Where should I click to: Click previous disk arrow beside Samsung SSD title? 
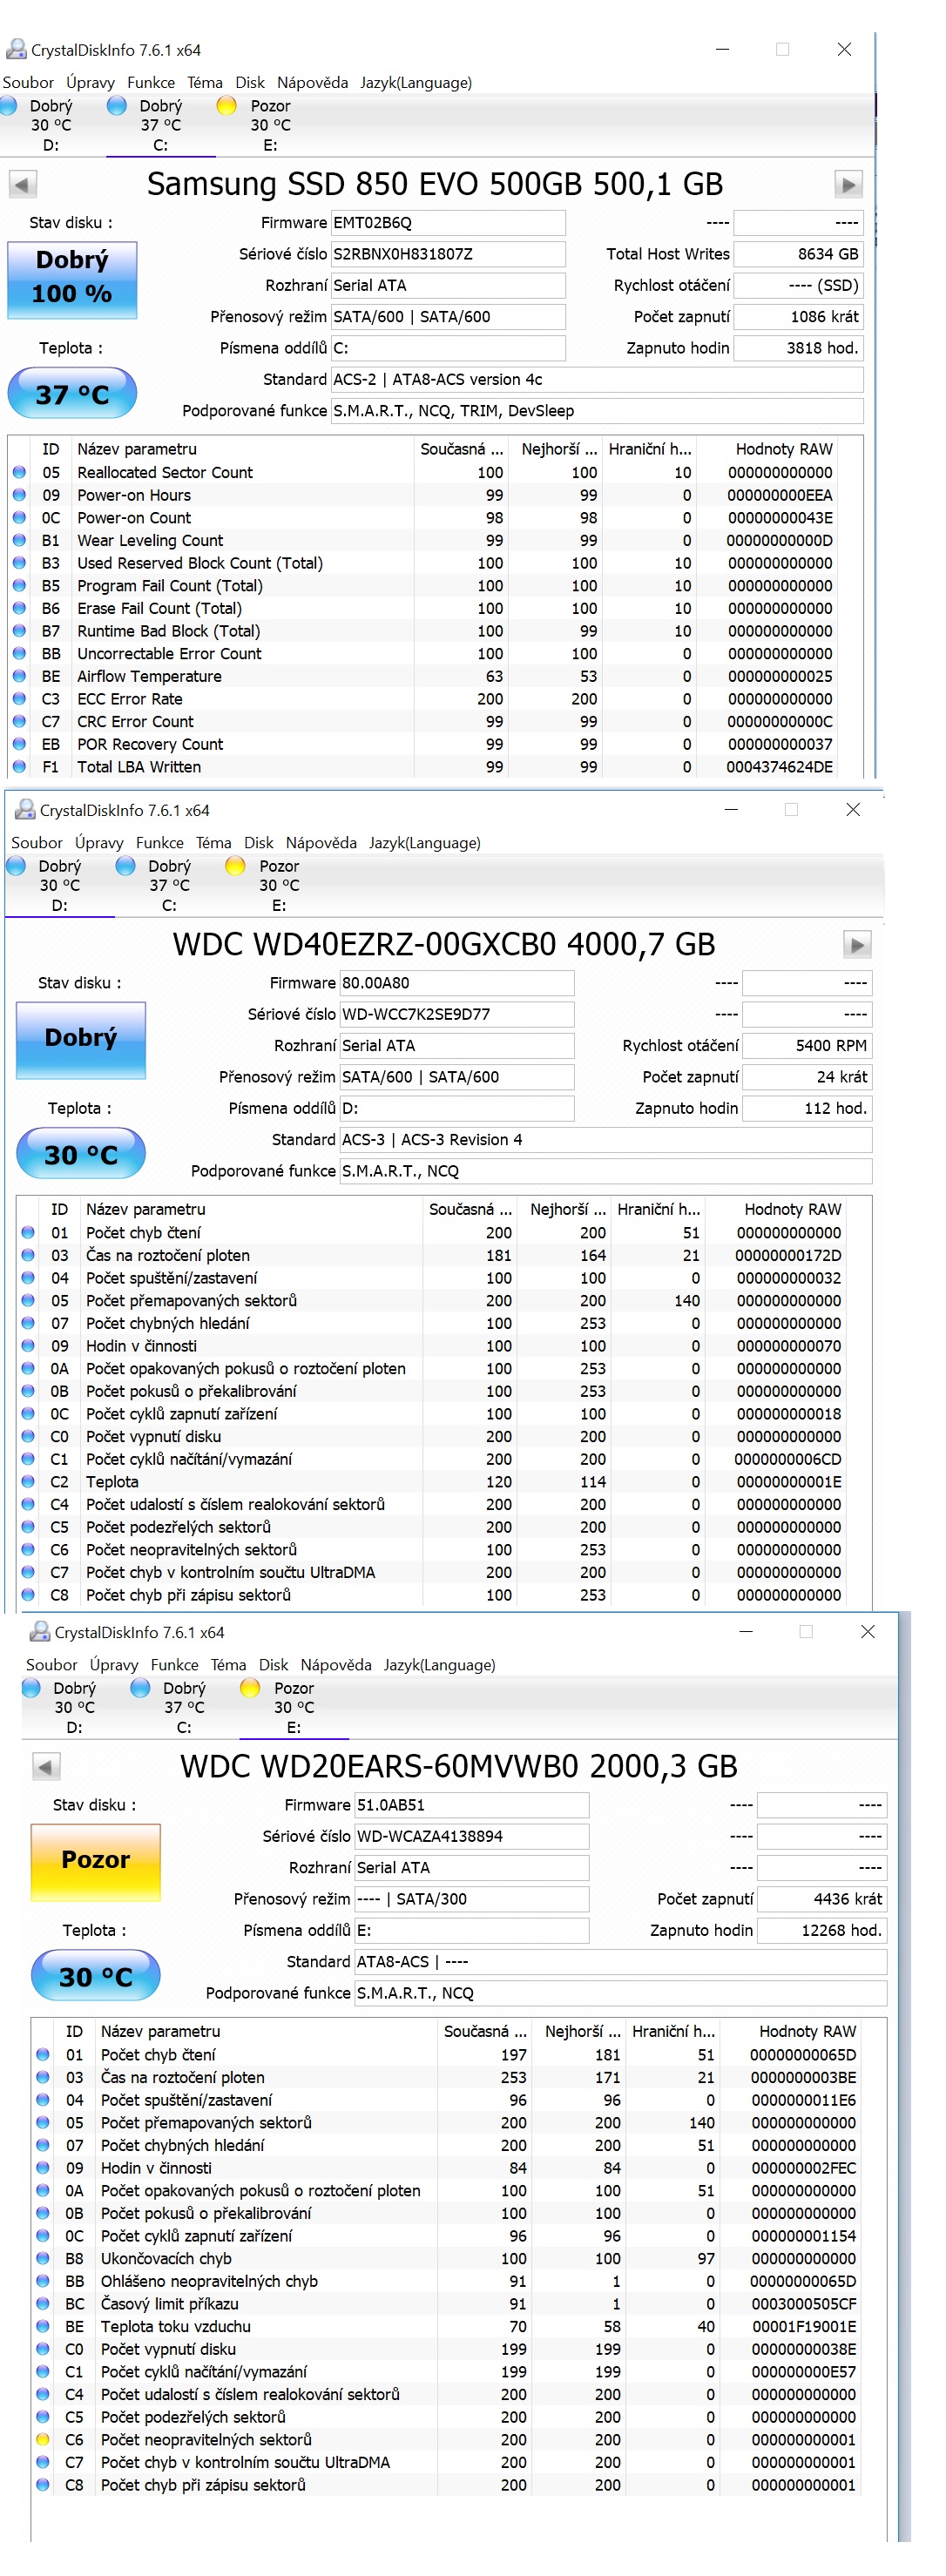[23, 184]
